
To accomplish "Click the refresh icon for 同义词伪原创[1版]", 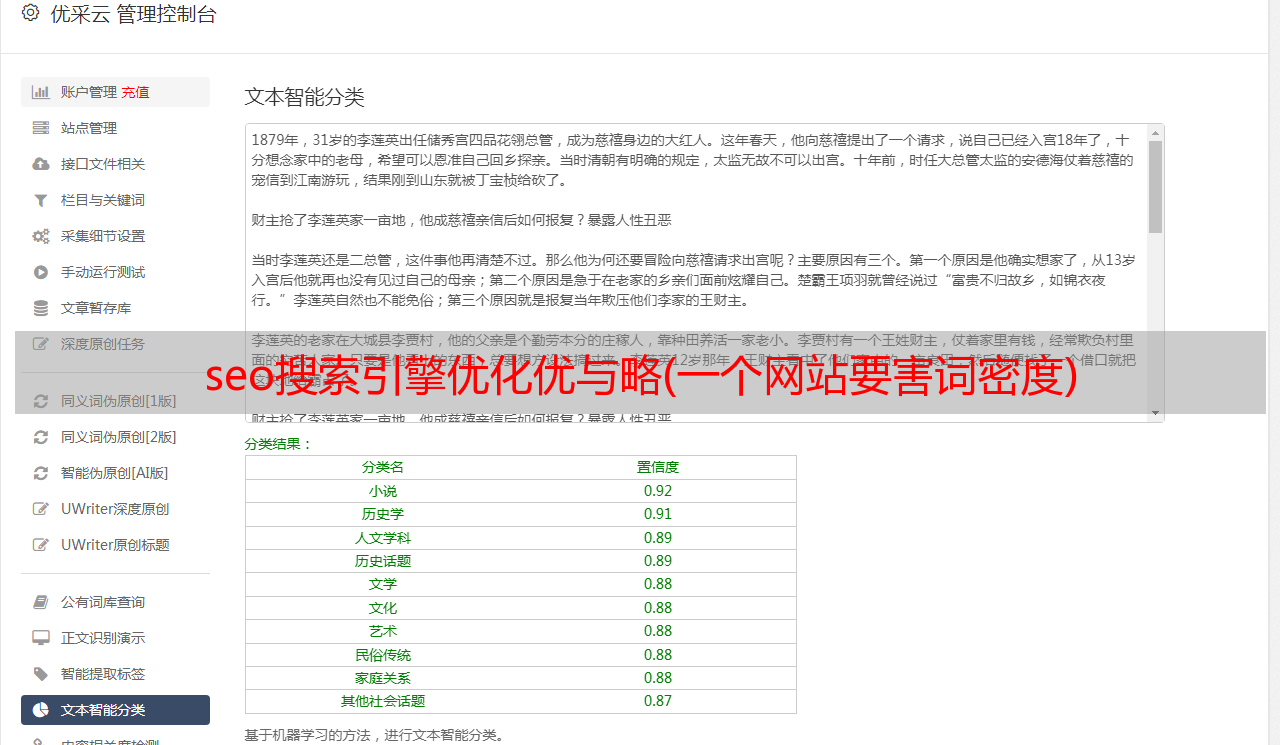I will [41, 401].
